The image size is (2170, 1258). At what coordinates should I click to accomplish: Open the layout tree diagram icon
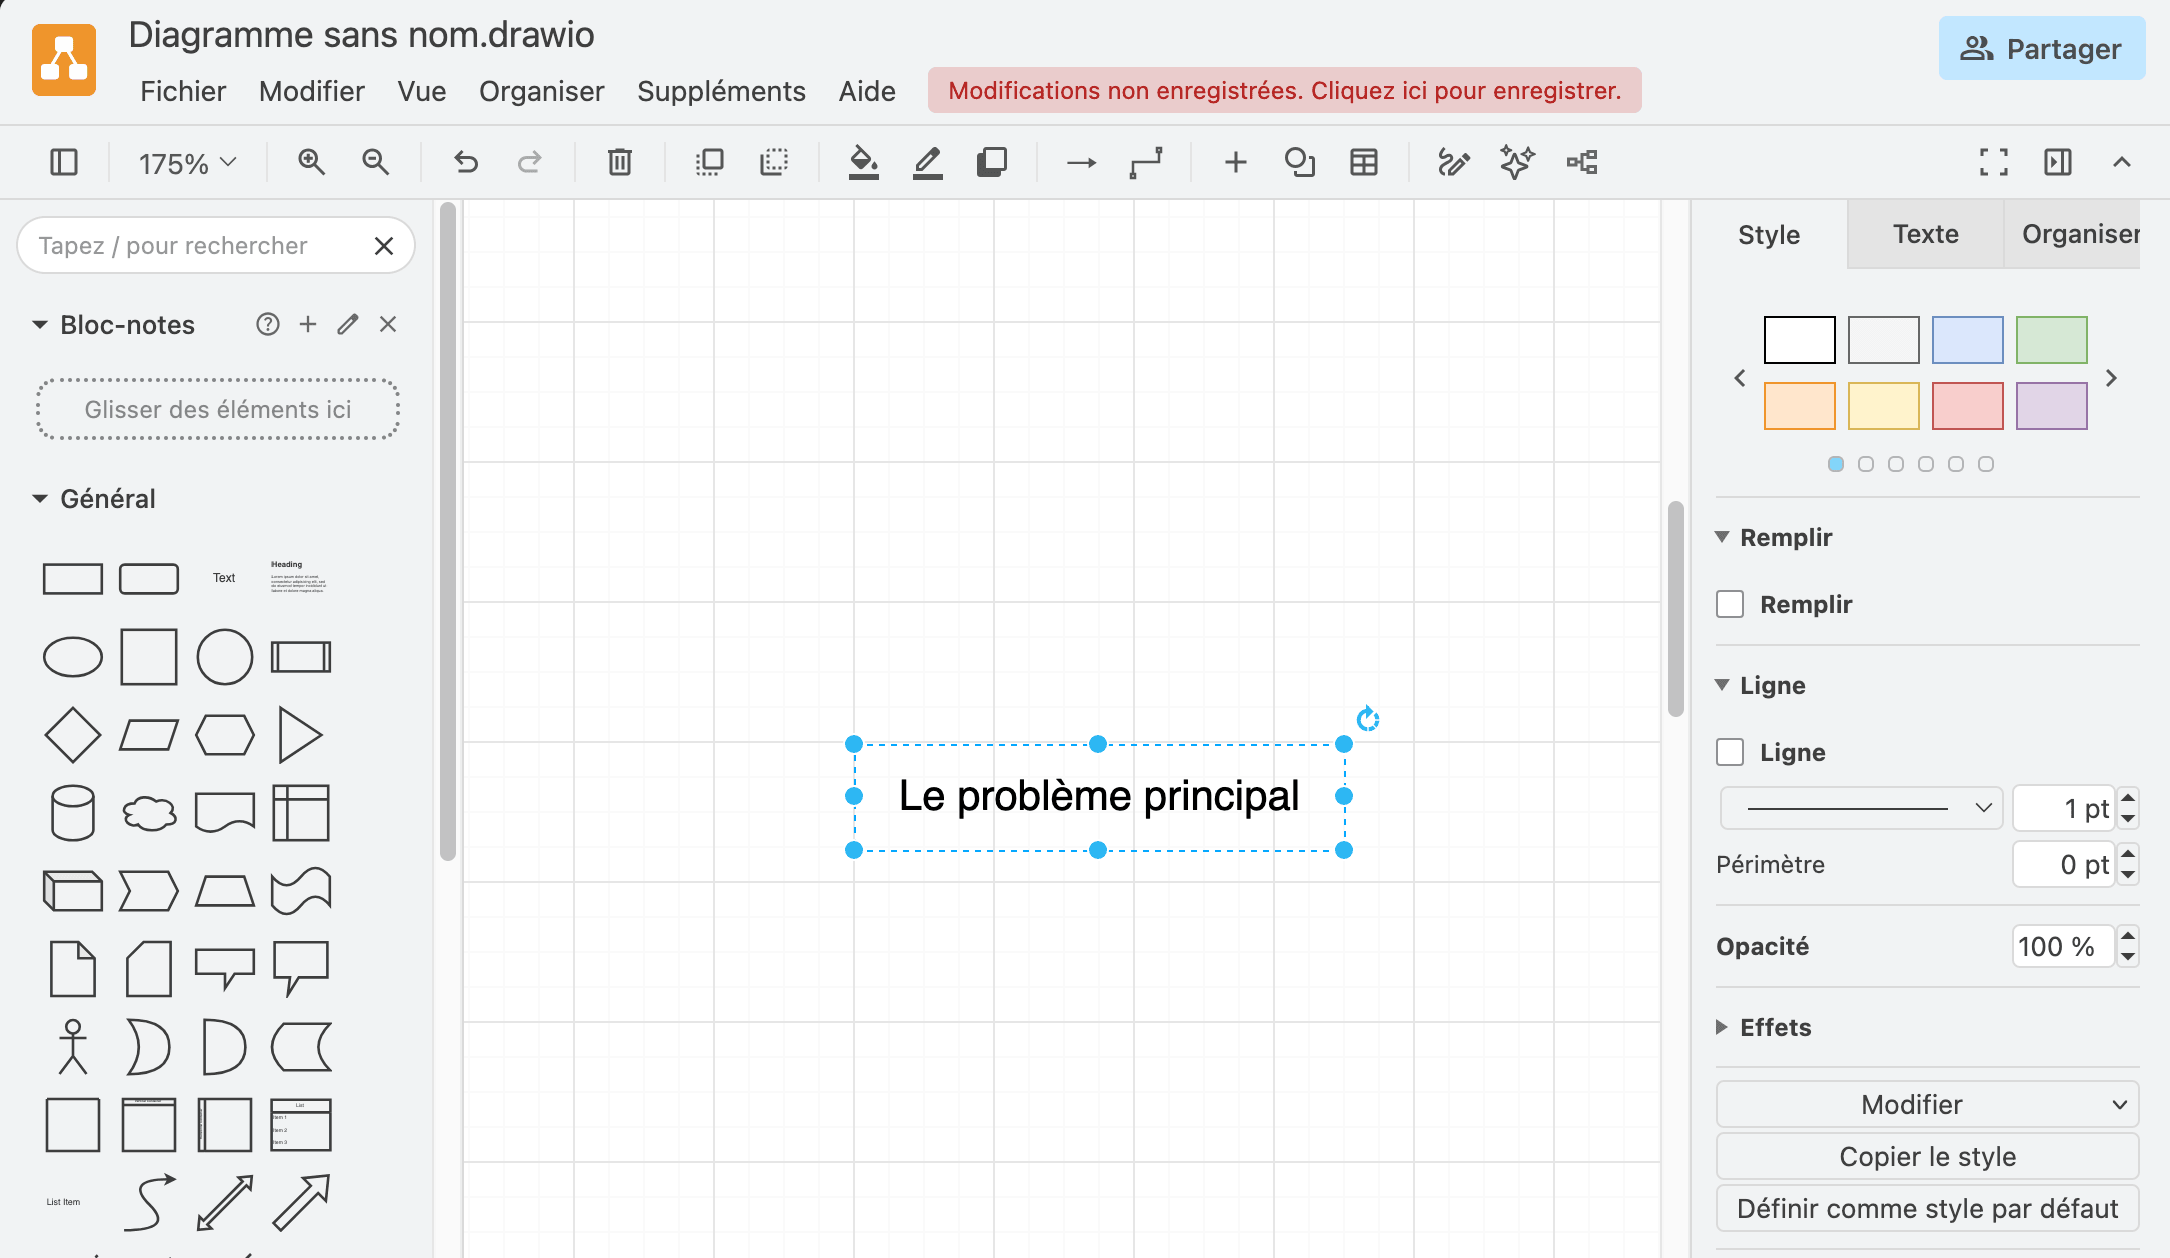click(x=1582, y=162)
